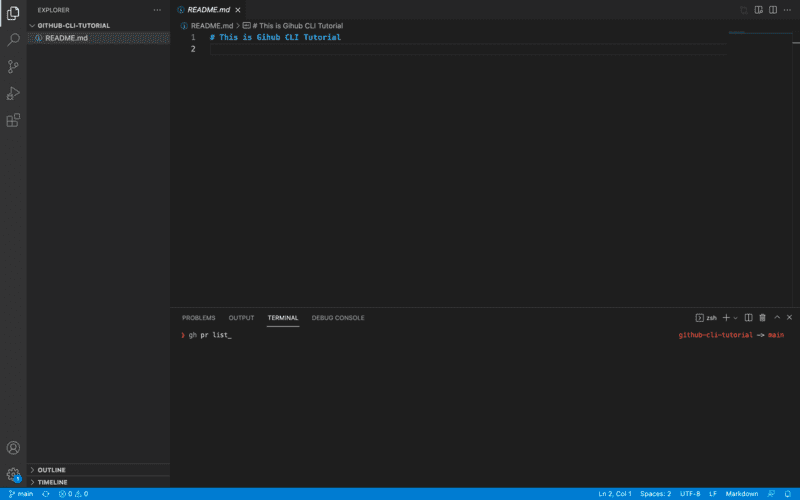Maximize the panel using the chevron up
This screenshot has height=500, width=800.
(776, 318)
